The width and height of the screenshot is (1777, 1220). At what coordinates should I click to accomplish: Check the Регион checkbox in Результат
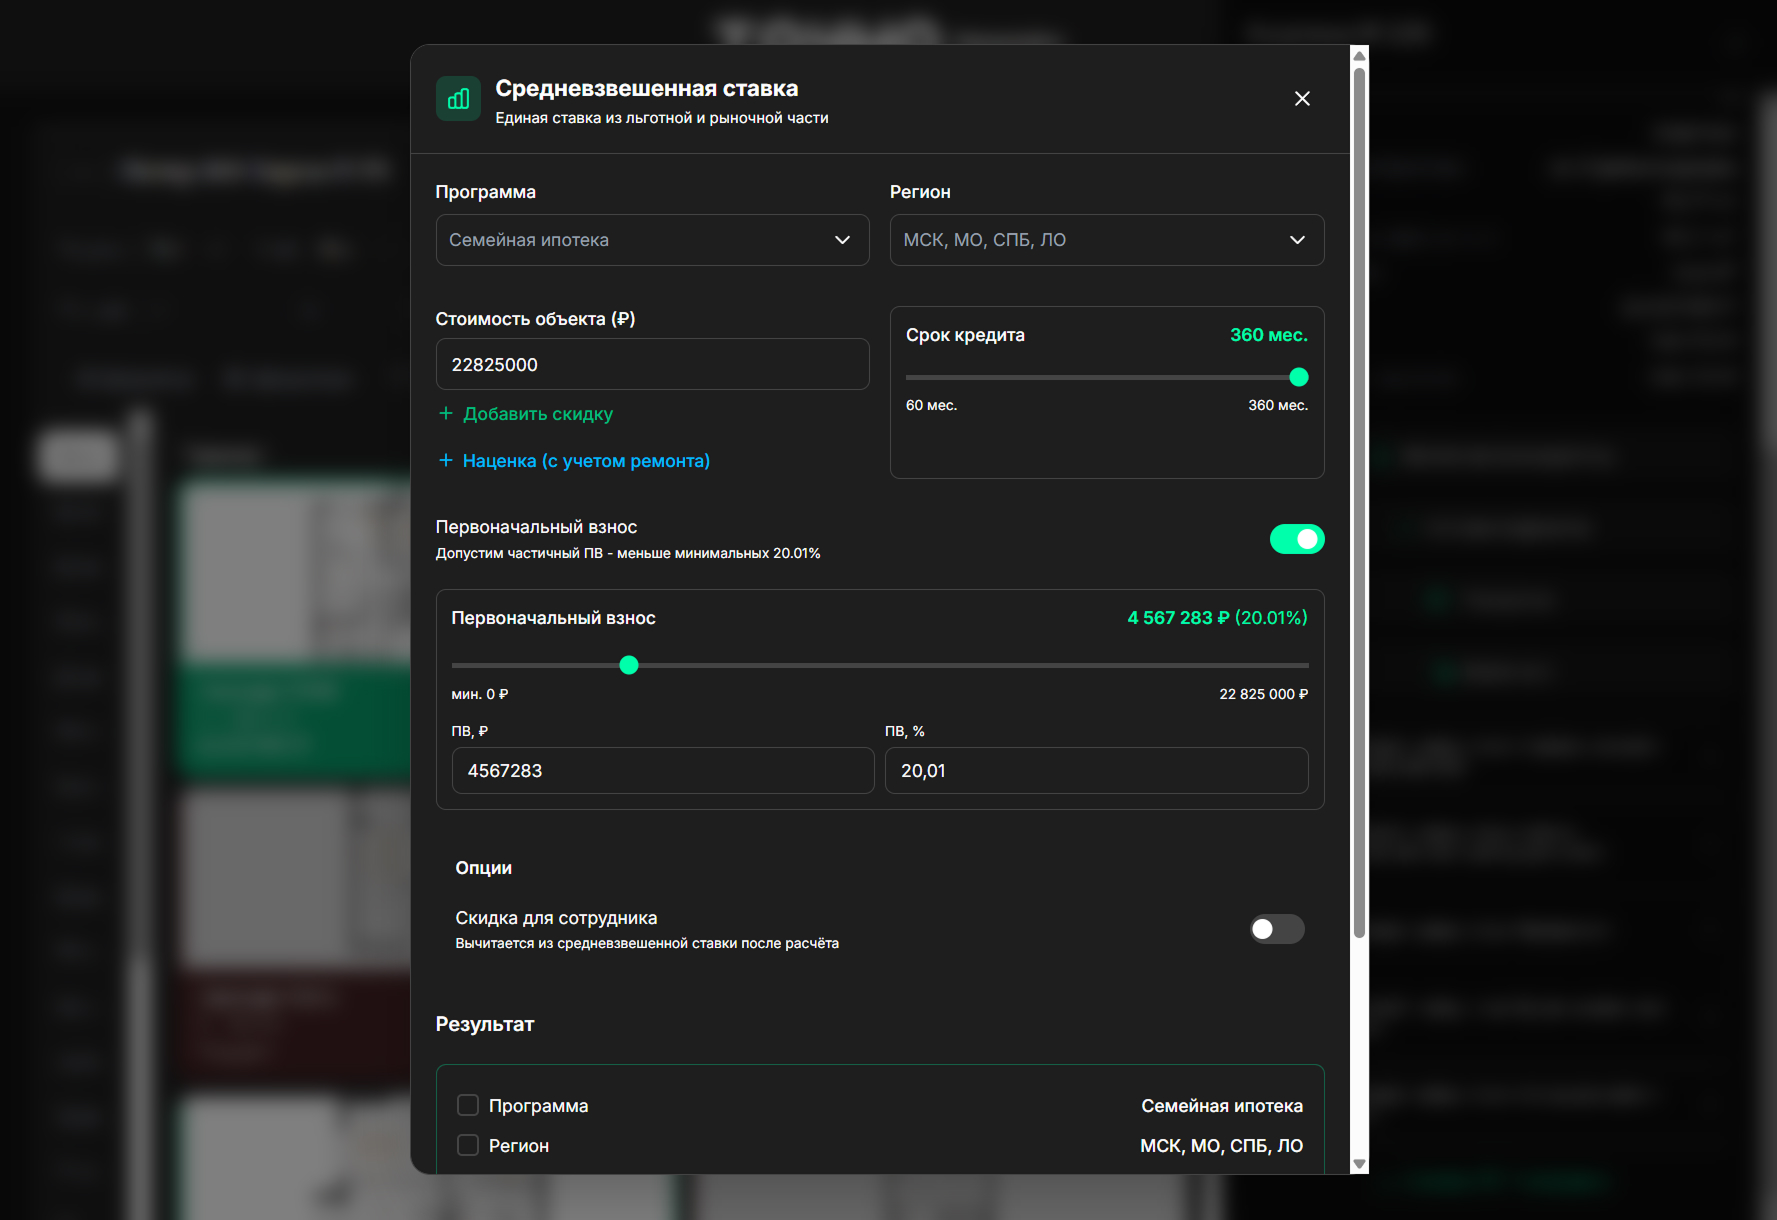click(x=468, y=1145)
